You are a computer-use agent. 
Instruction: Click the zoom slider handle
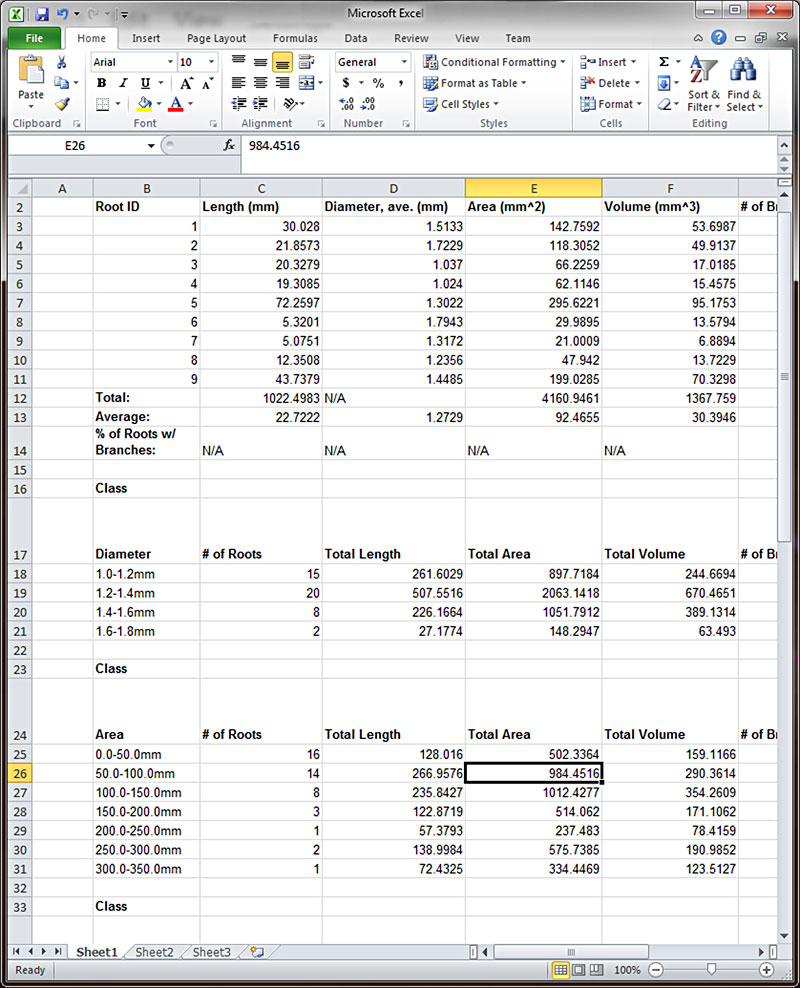click(711, 969)
